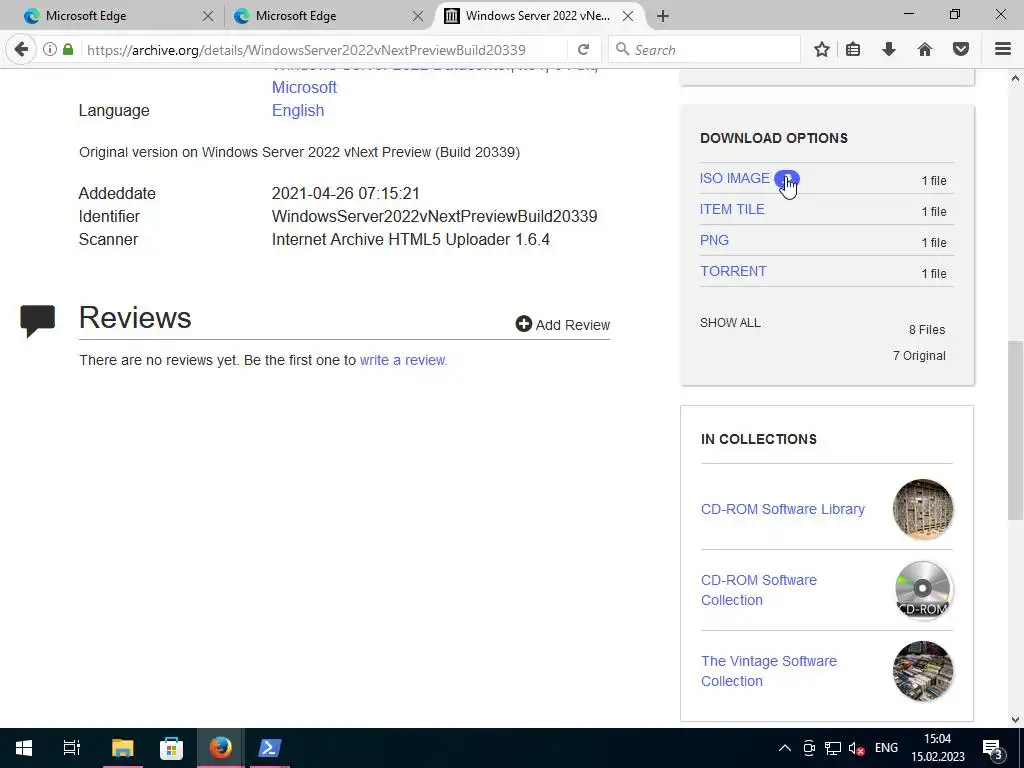This screenshot has width=1024, height=768.
Task: Open the notification center icon
Action: pos(992,748)
